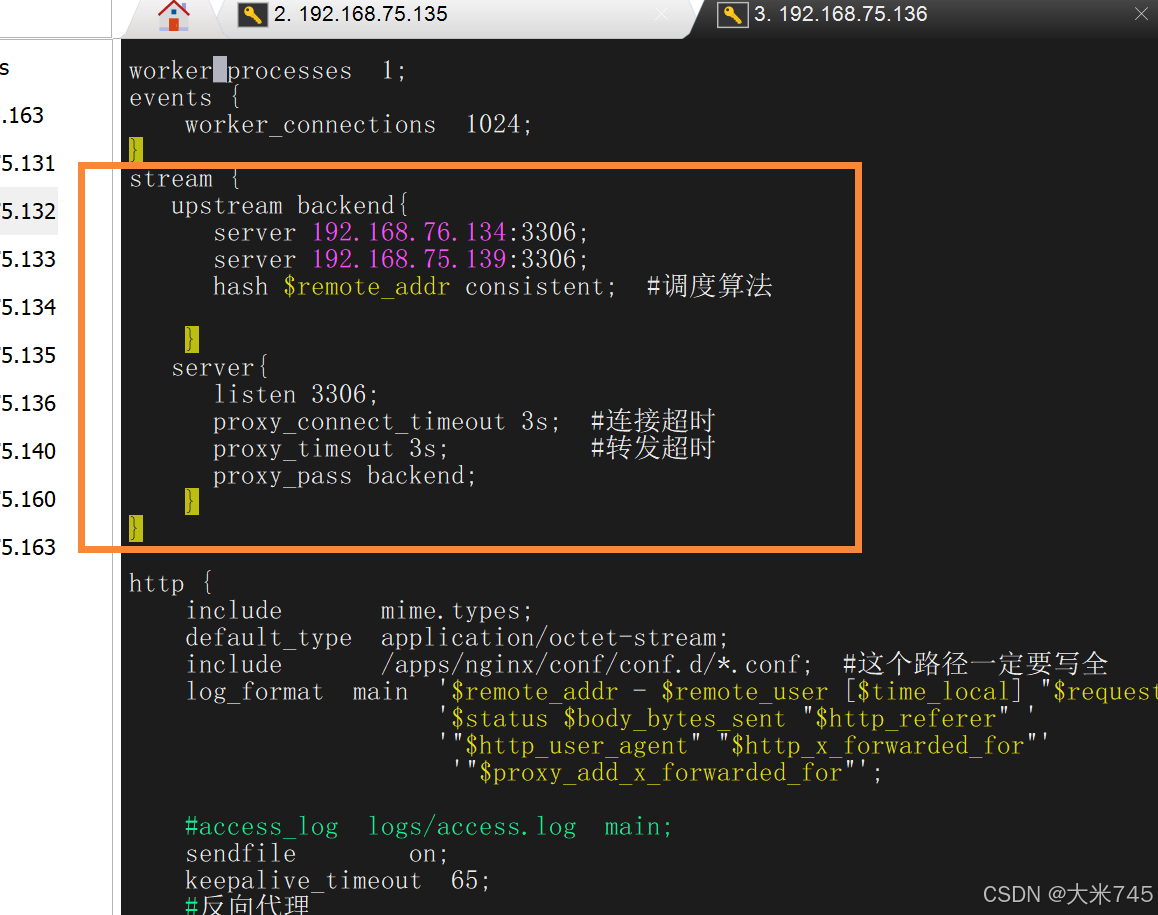Close the 192.168.75.135 session tab
1158x915 pixels.
[x=662, y=14]
